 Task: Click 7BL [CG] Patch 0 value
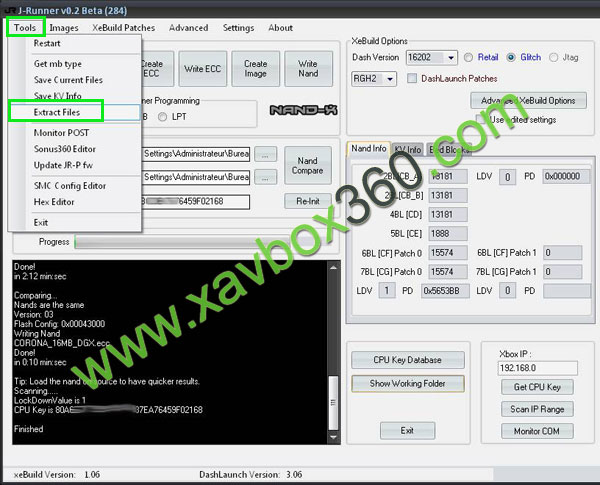(x=448, y=272)
